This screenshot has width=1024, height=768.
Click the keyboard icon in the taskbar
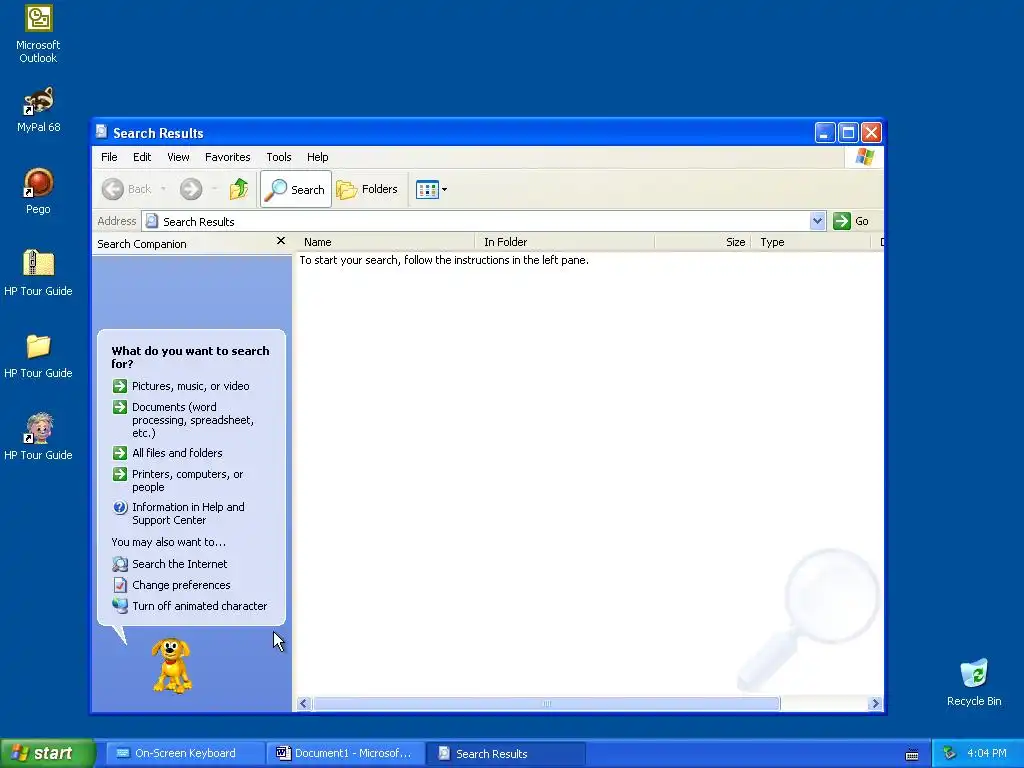coord(912,754)
